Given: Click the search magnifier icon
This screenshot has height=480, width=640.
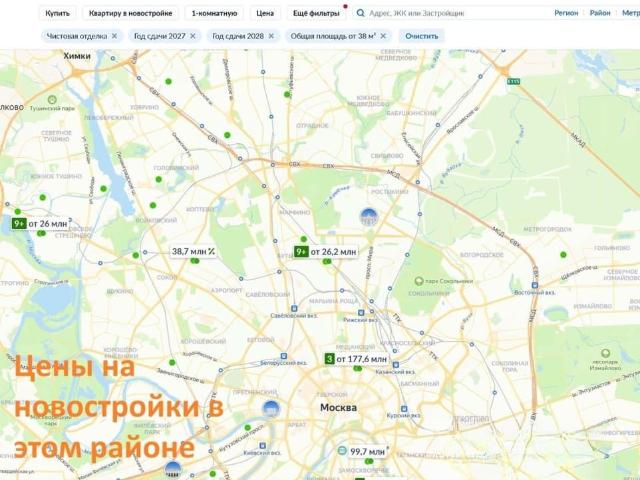Looking at the screenshot, I should tap(360, 13).
